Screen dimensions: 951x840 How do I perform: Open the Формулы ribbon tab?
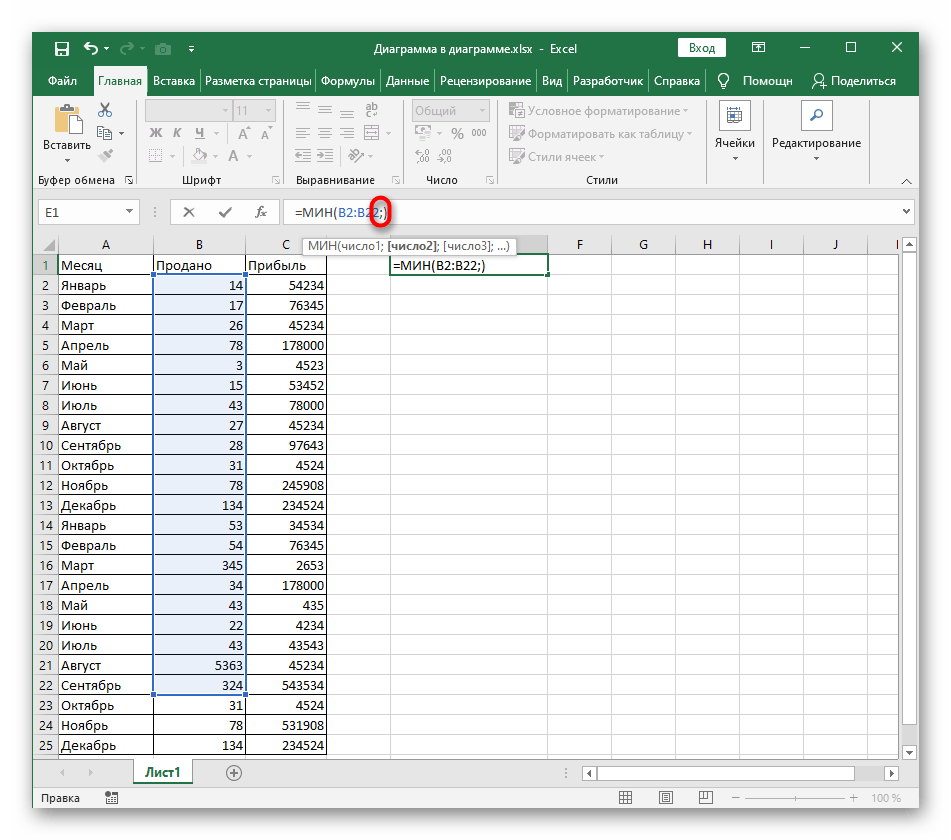[348, 81]
